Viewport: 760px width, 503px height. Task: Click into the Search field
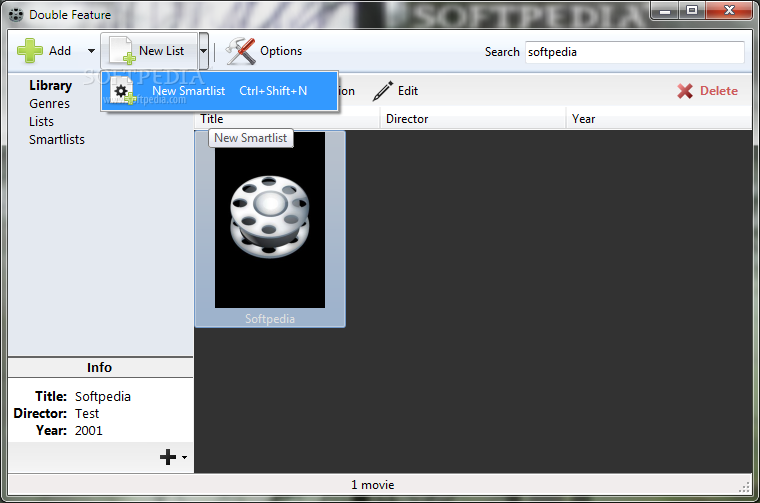[634, 52]
